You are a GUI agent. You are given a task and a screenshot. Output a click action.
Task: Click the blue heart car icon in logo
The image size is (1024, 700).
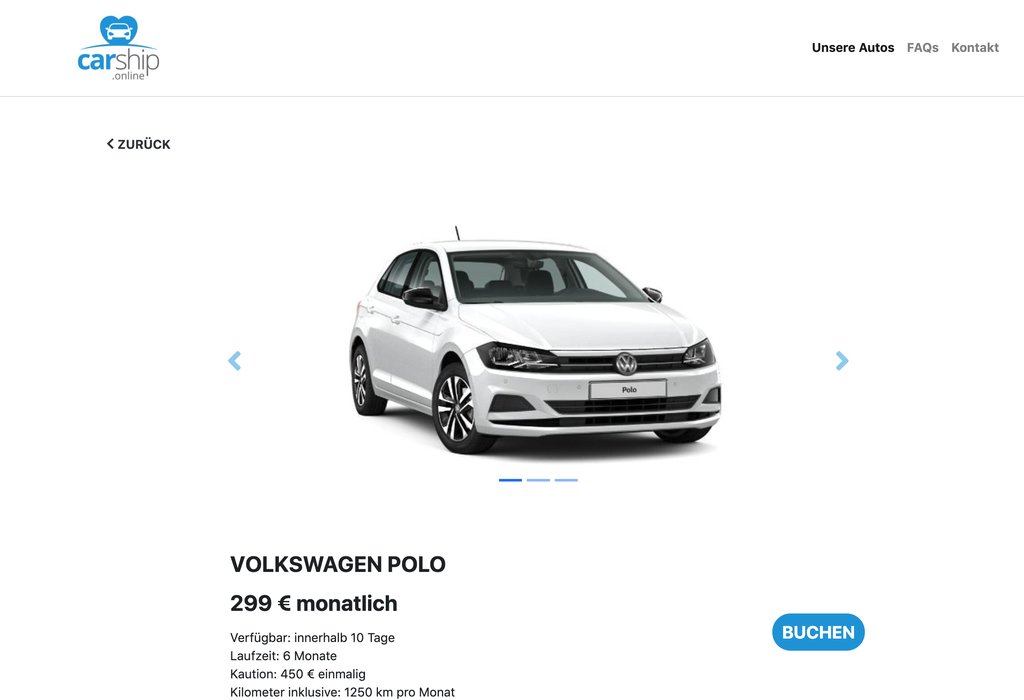(x=118, y=31)
